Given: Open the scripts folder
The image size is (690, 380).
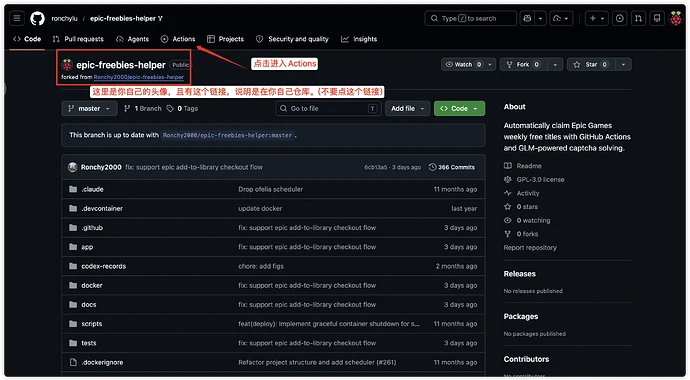Looking at the screenshot, I should (x=92, y=324).
